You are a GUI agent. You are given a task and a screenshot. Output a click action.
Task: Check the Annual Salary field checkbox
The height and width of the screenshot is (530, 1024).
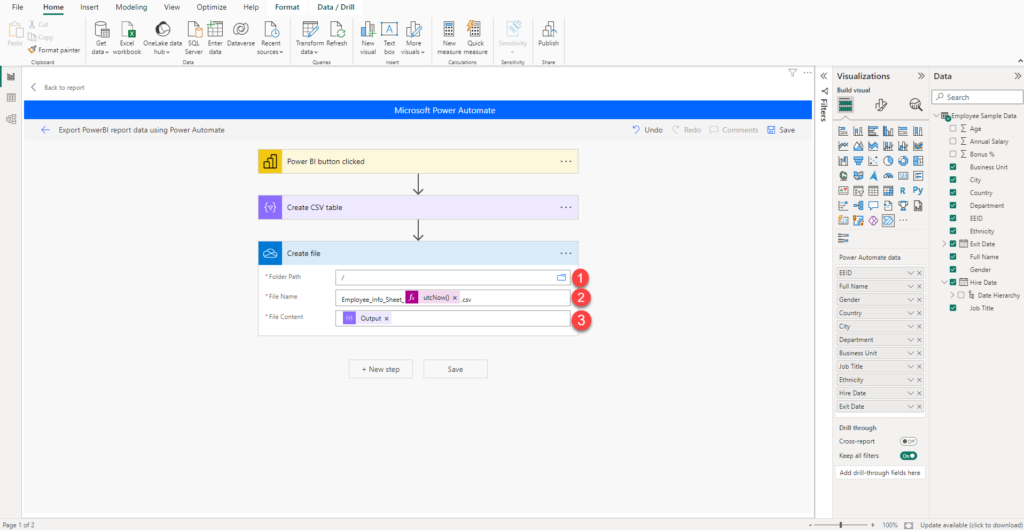953,141
